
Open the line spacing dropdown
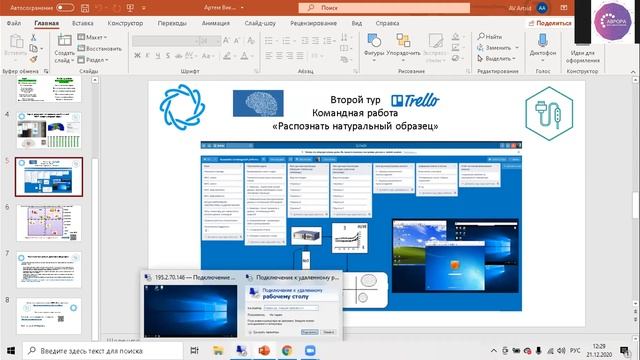(x=329, y=41)
